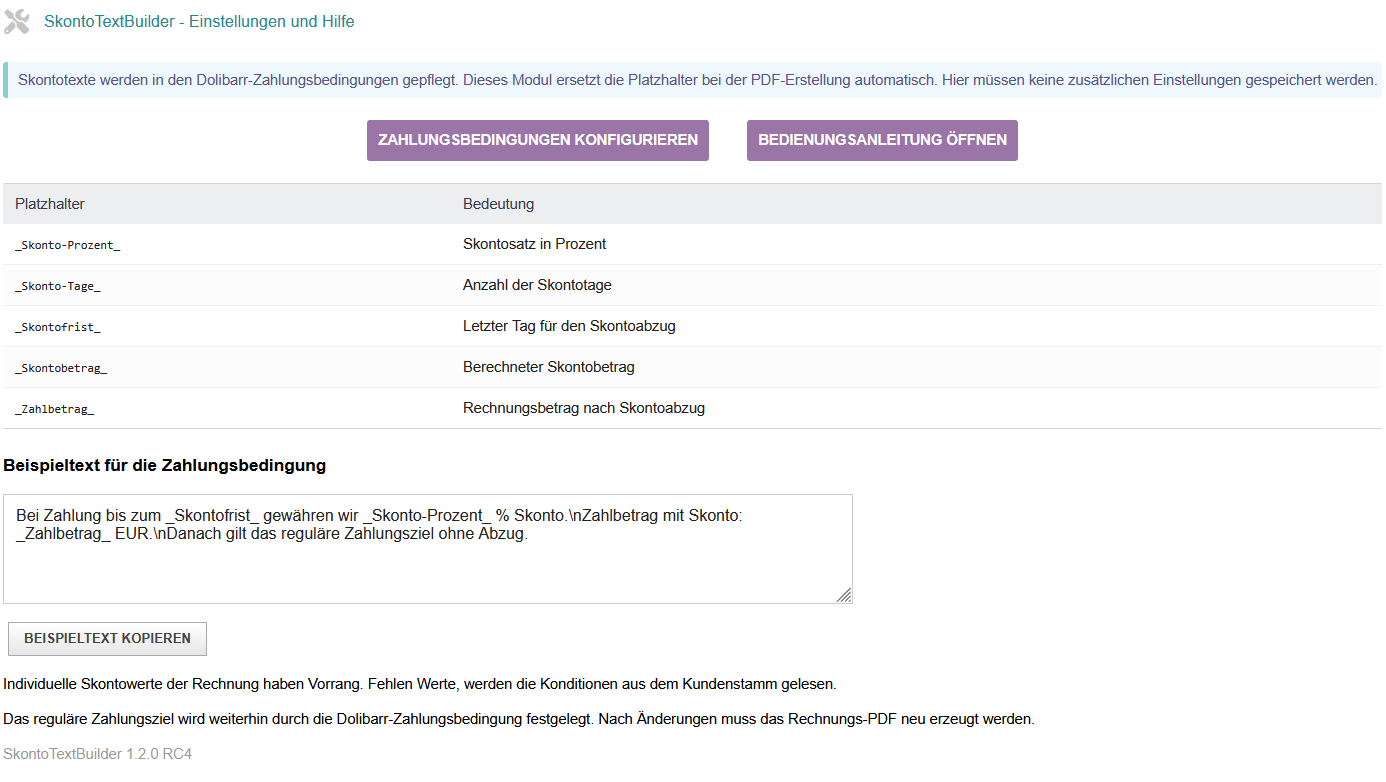Image resolution: width=1386 pixels, height=782 pixels.
Task: Click the version label 'SkontoTextBuilder 1.2.0 RC4'
Action: [98, 753]
